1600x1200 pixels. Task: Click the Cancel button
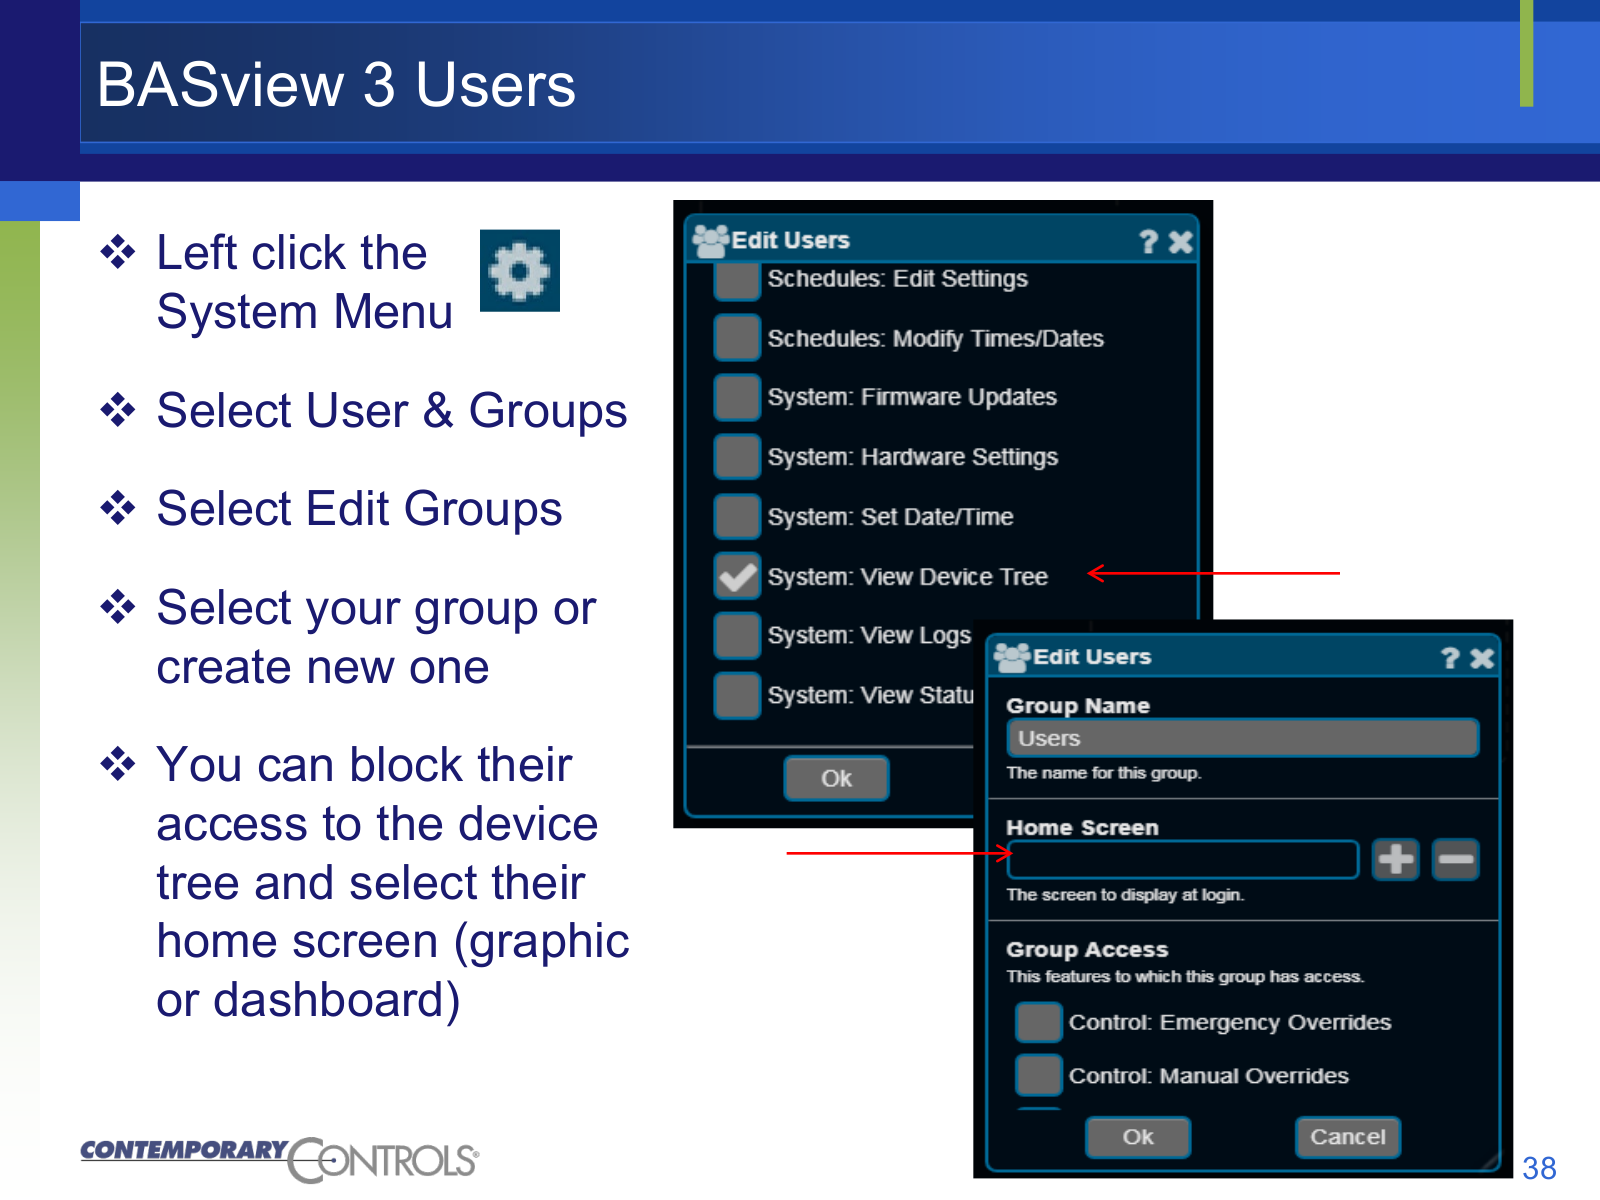click(1348, 1137)
